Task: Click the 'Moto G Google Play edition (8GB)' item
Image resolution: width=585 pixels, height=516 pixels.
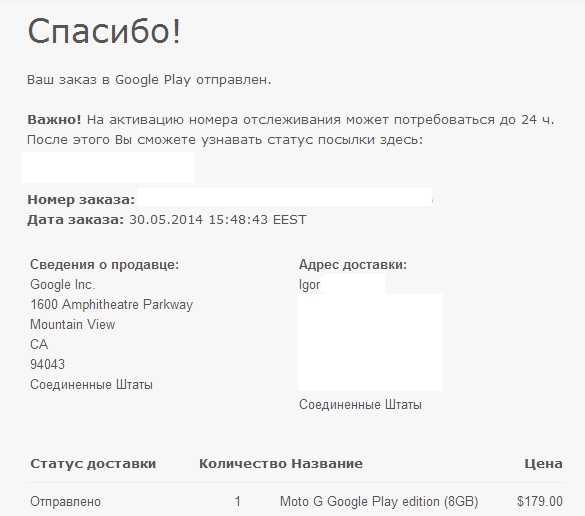Action: point(379,501)
